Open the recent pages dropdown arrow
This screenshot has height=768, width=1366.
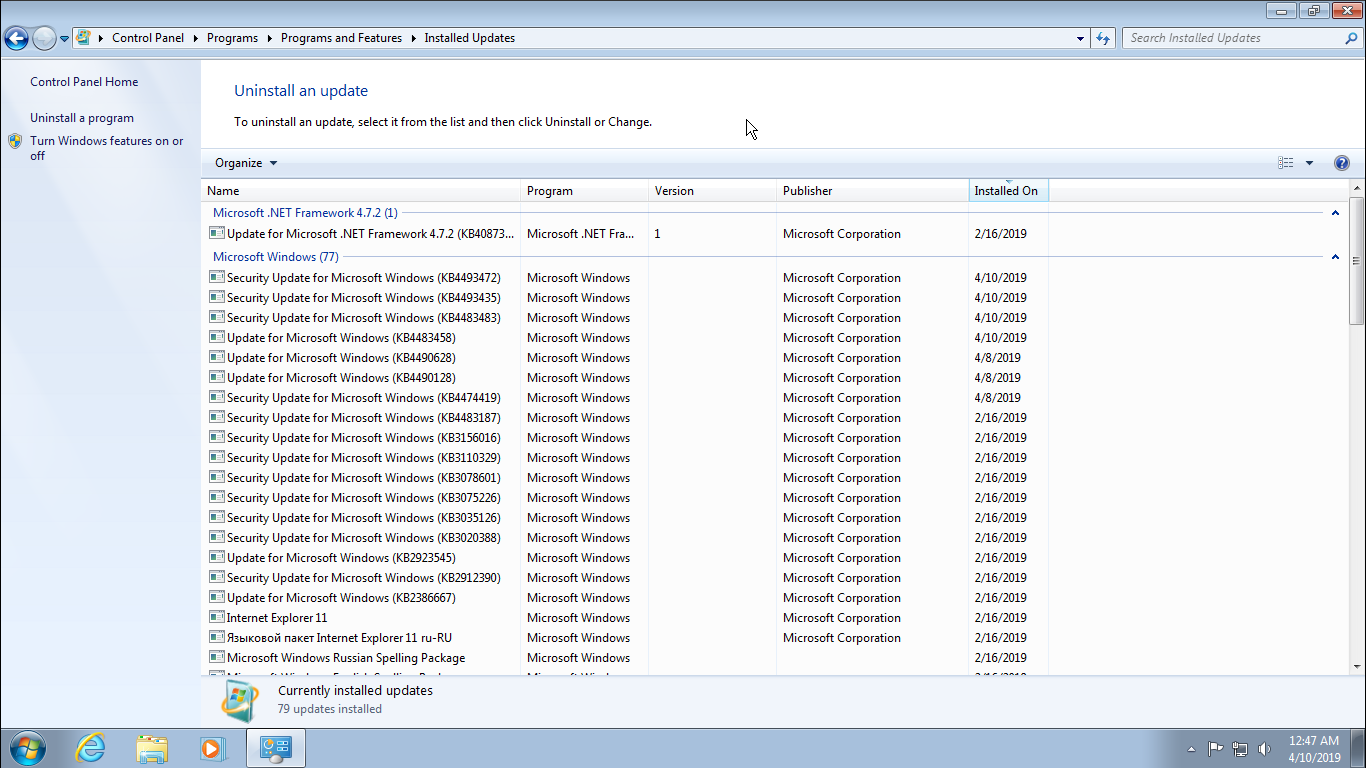click(x=65, y=39)
